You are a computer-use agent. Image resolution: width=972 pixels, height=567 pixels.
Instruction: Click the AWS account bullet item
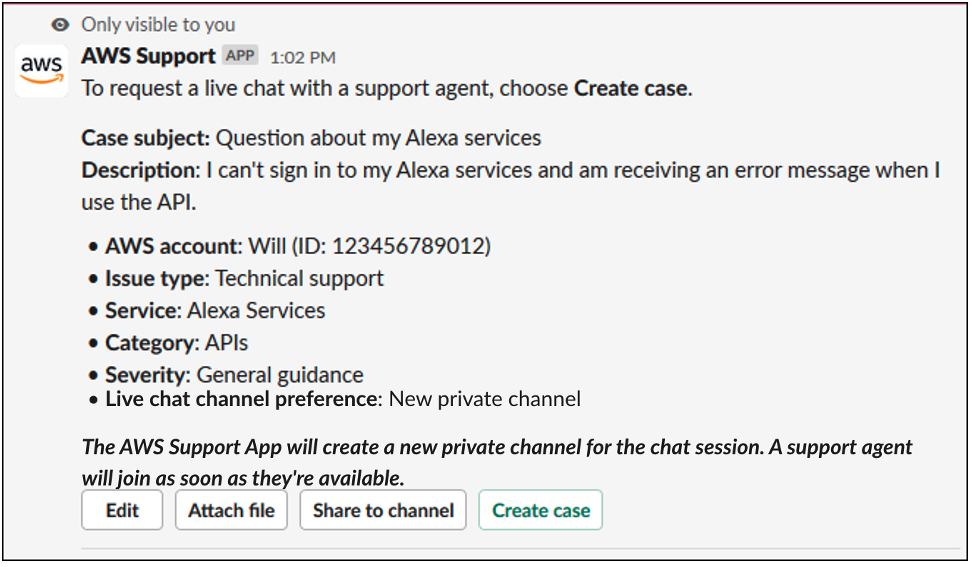coord(298,246)
